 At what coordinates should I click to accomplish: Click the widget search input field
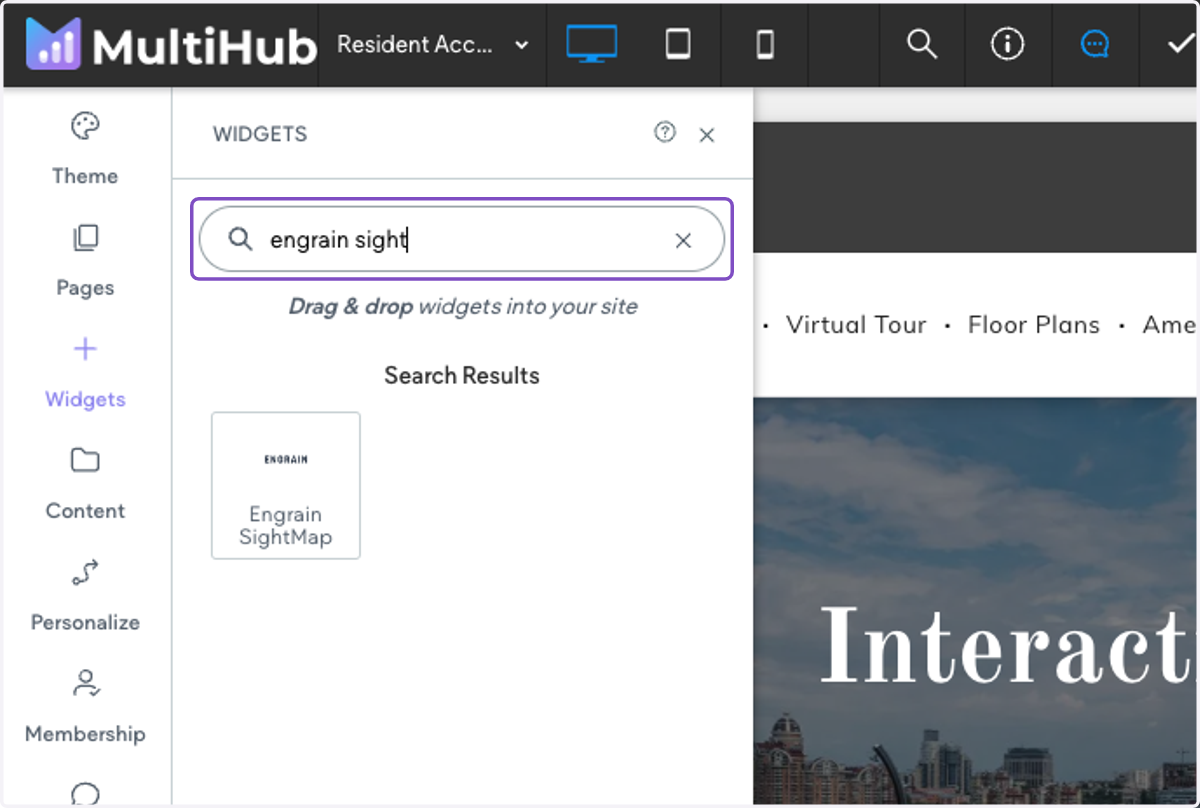pos(462,240)
